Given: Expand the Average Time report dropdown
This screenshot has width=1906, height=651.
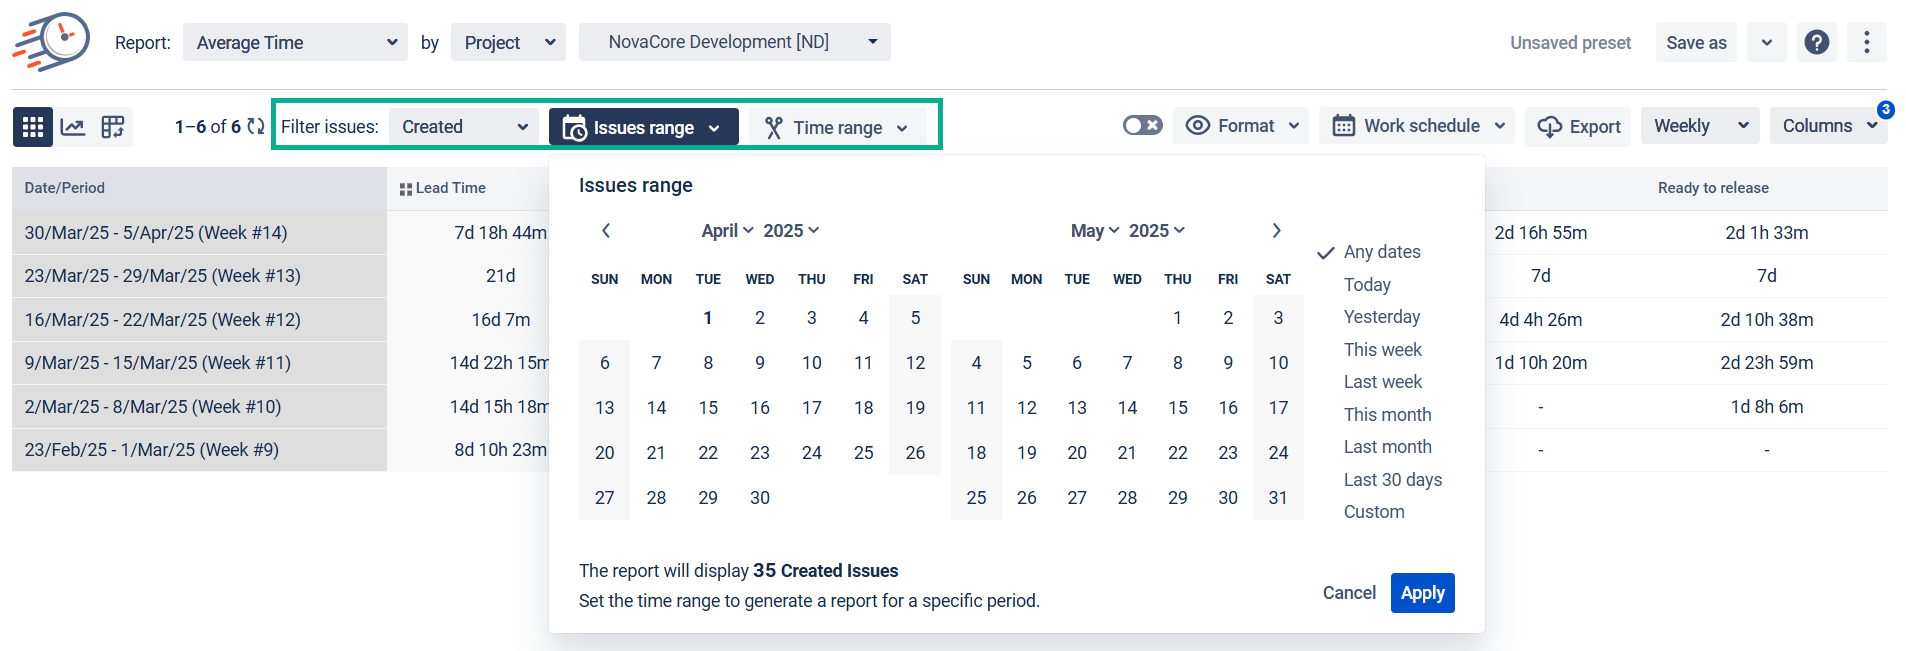Looking at the screenshot, I should (x=295, y=43).
